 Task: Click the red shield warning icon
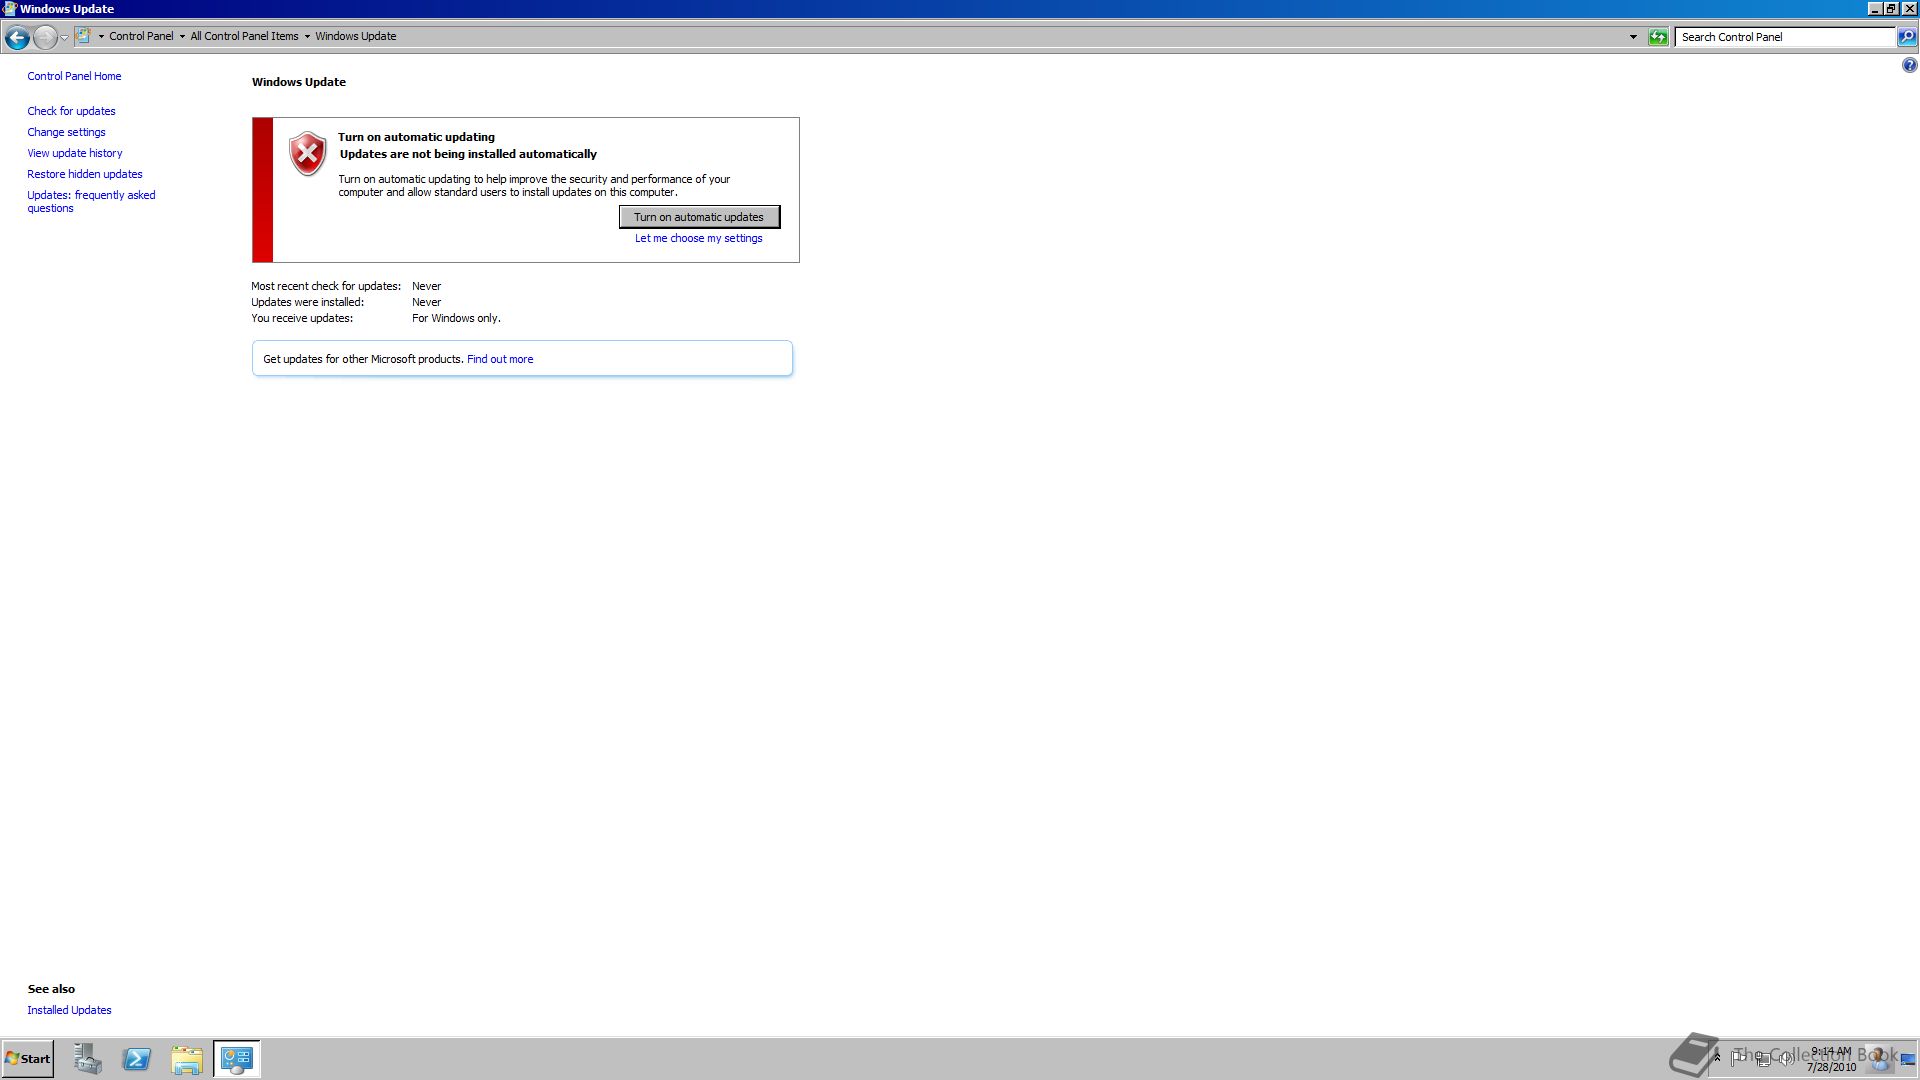pyautogui.click(x=307, y=154)
